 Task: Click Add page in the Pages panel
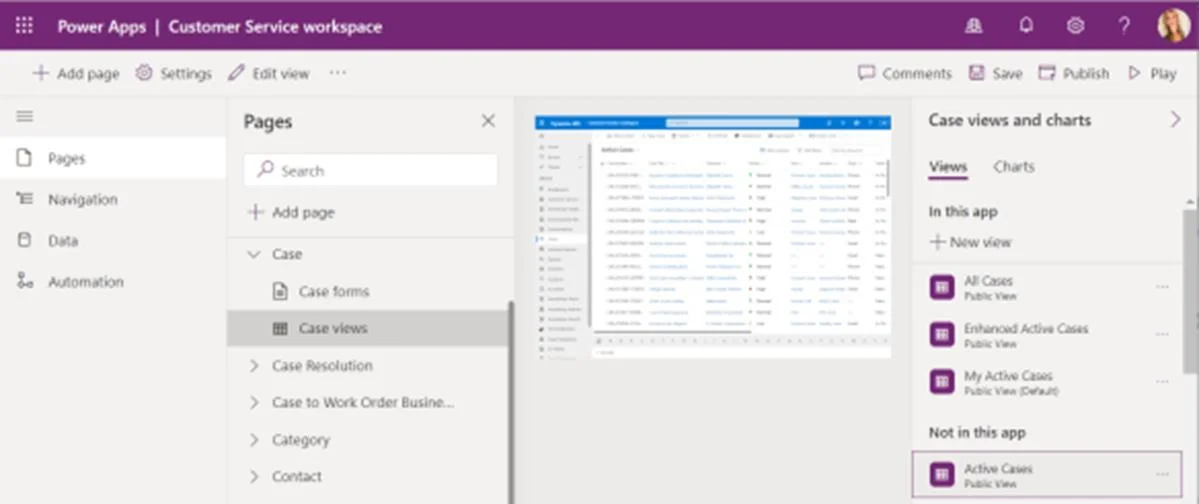(x=291, y=213)
